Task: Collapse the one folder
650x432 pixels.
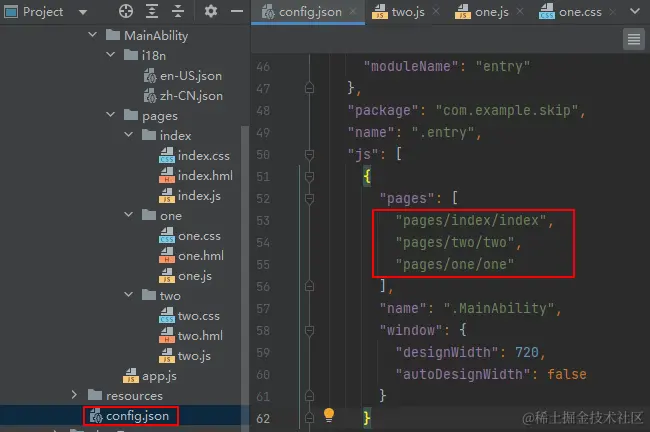Action: click(x=129, y=214)
